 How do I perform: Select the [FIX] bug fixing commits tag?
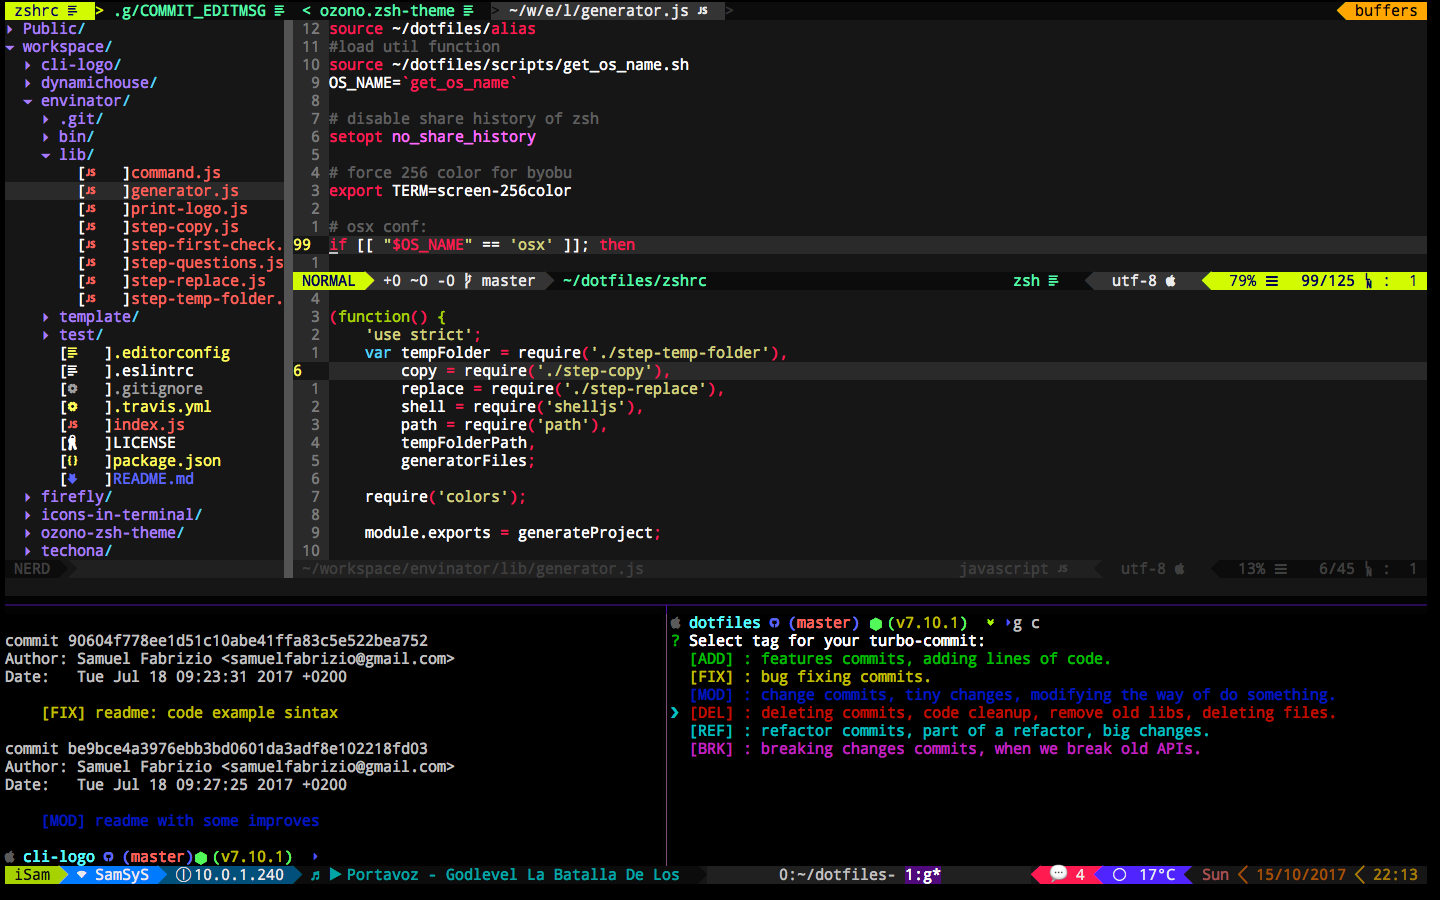(810, 677)
